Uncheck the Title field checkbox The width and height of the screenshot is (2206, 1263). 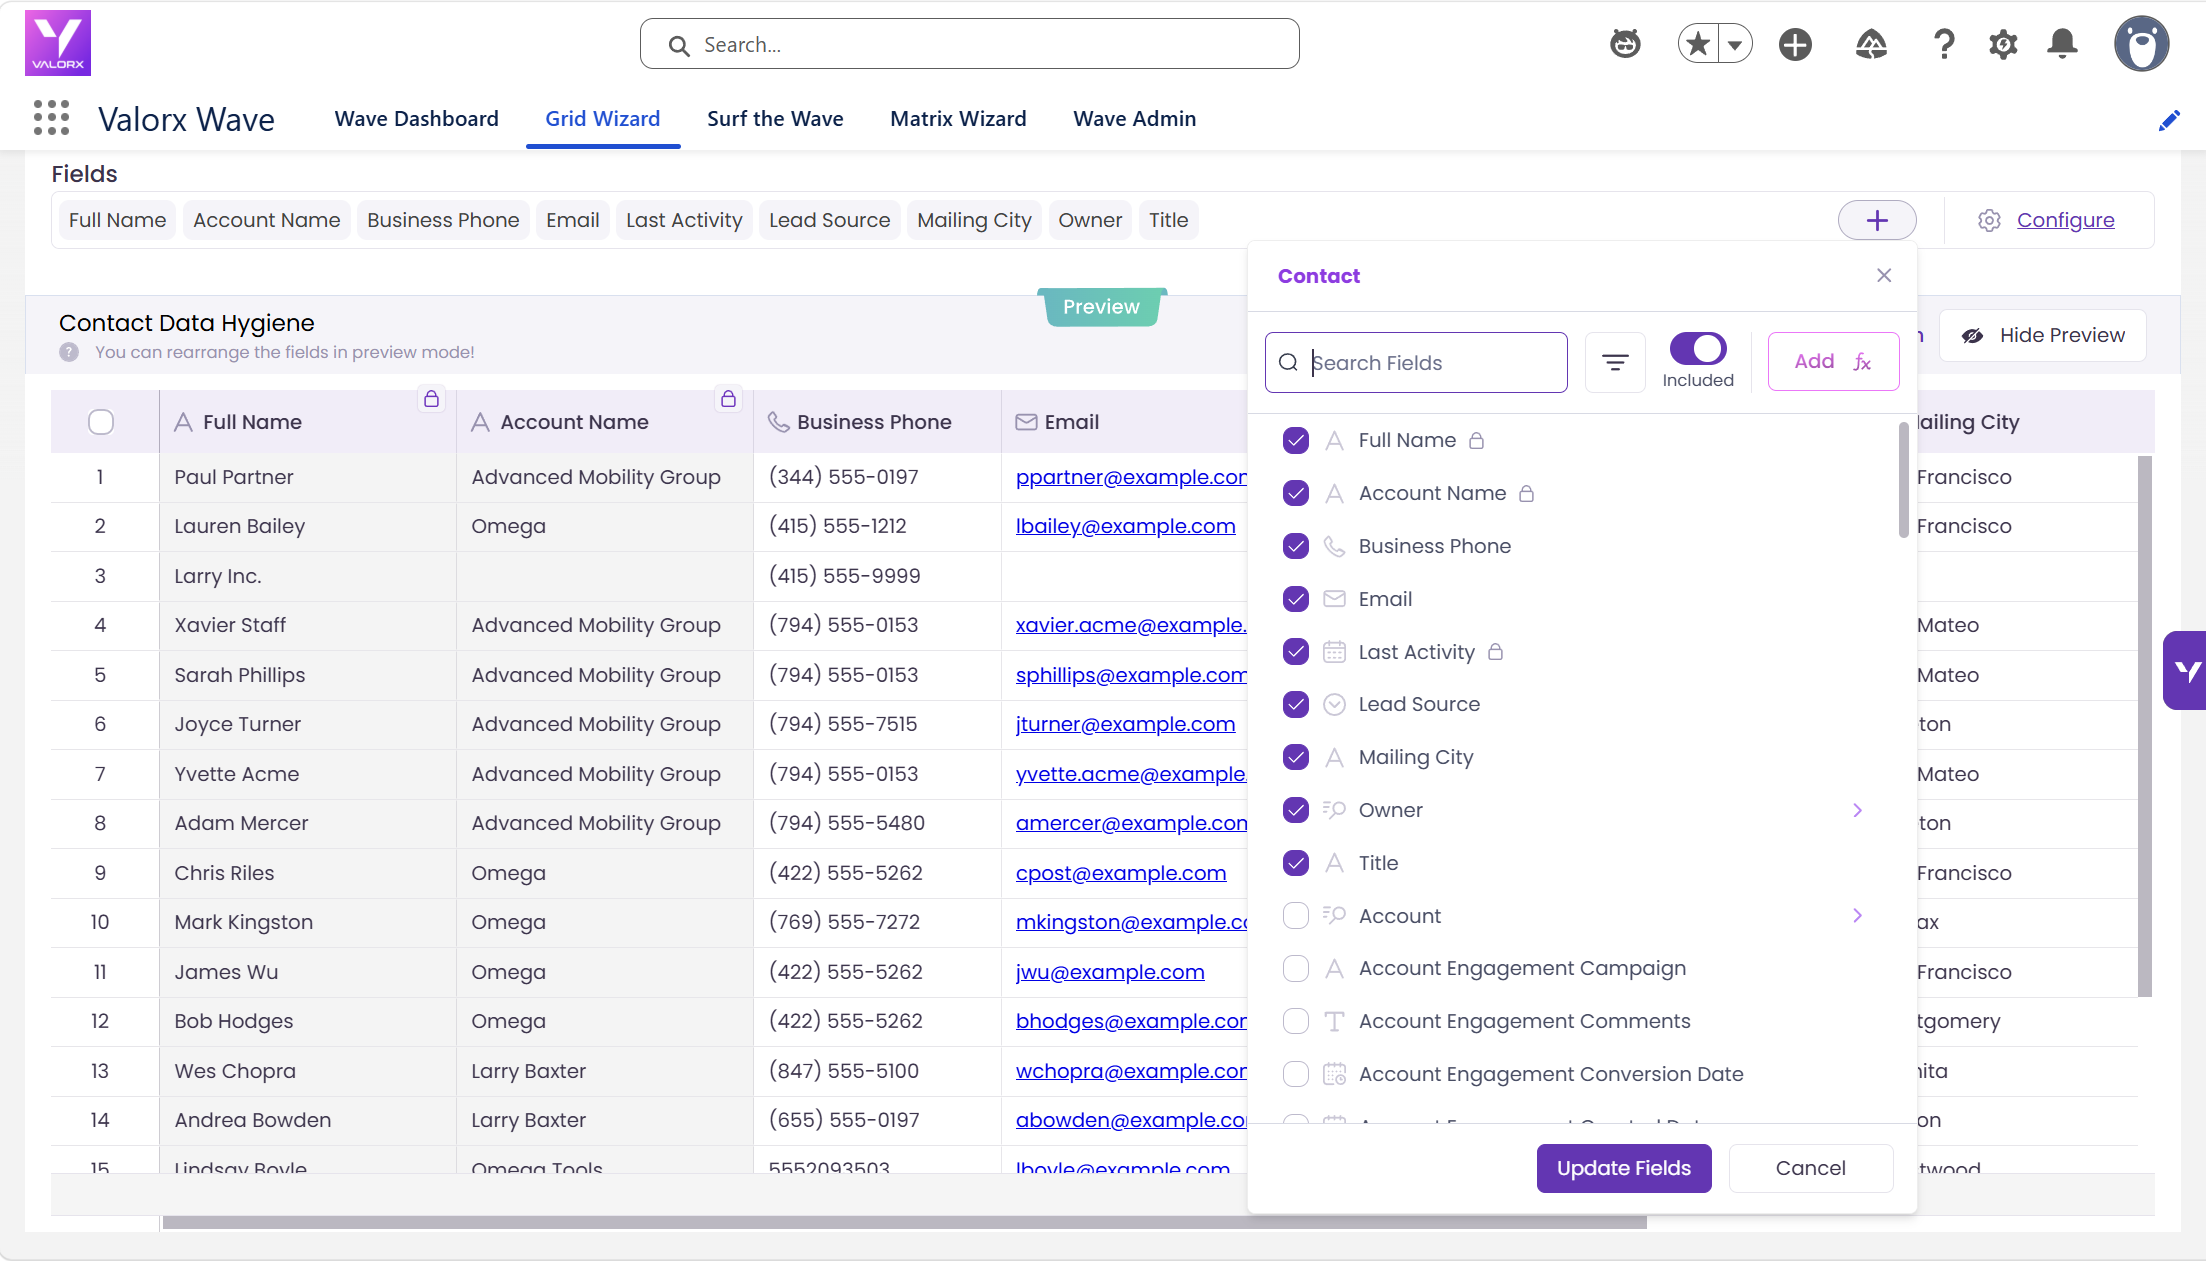coord(1296,863)
